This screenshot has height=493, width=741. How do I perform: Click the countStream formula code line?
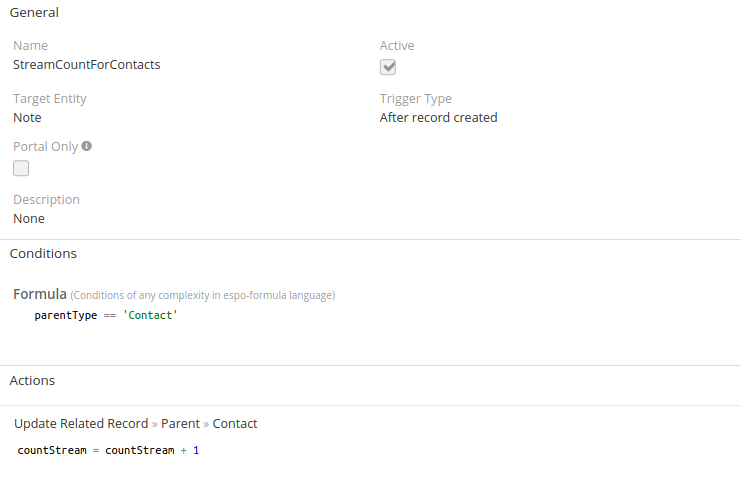coord(108,450)
